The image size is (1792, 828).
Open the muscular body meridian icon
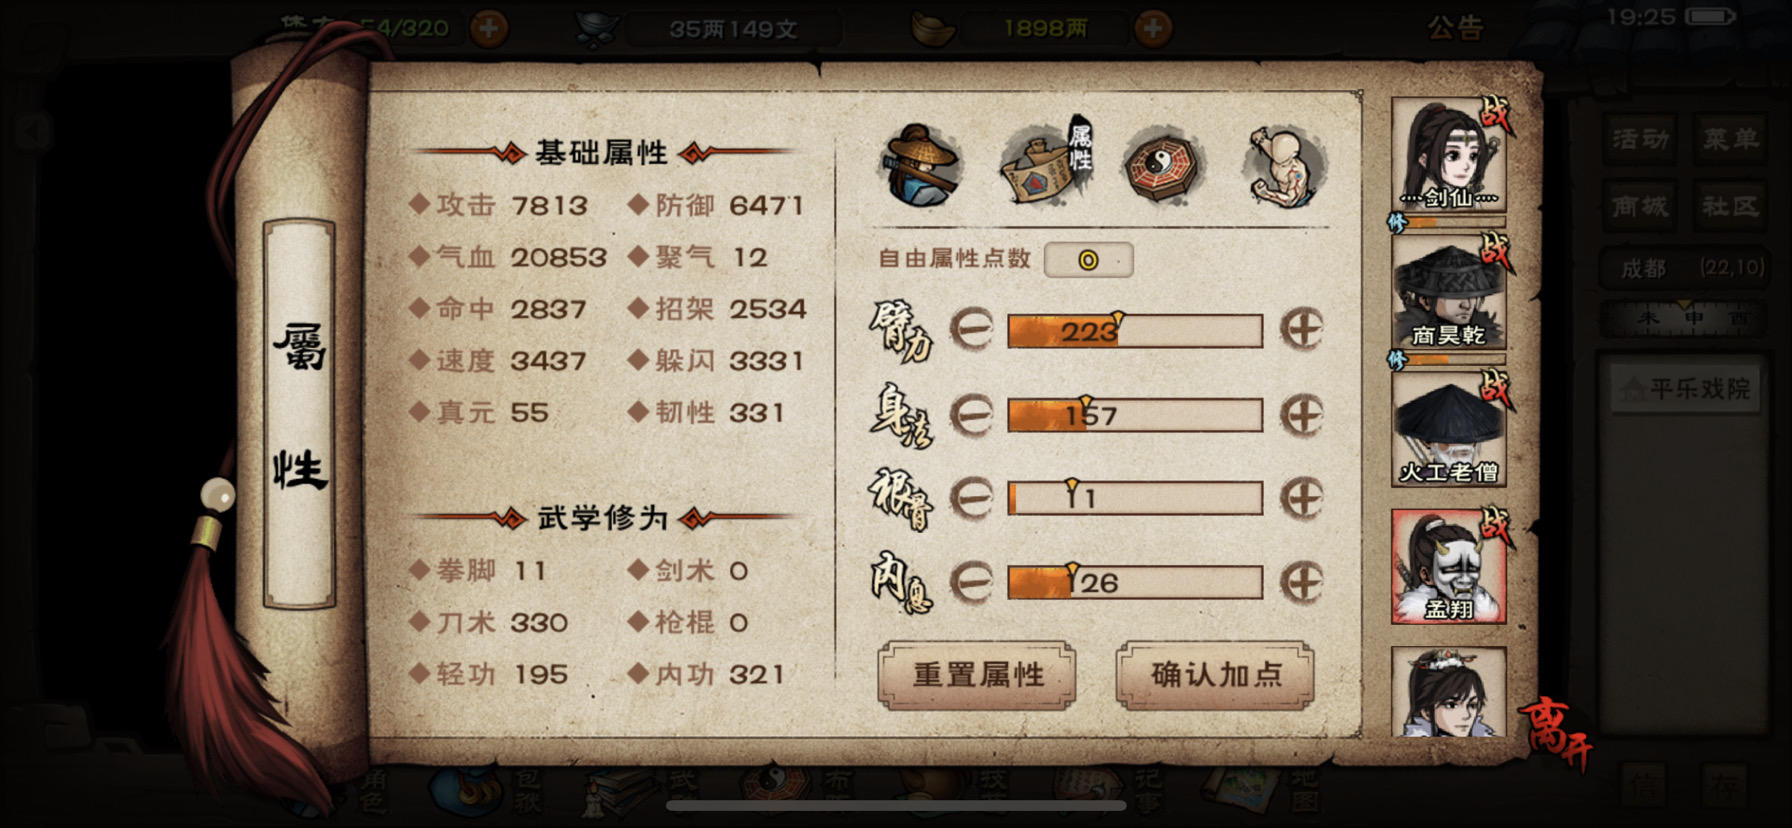click(x=1285, y=167)
